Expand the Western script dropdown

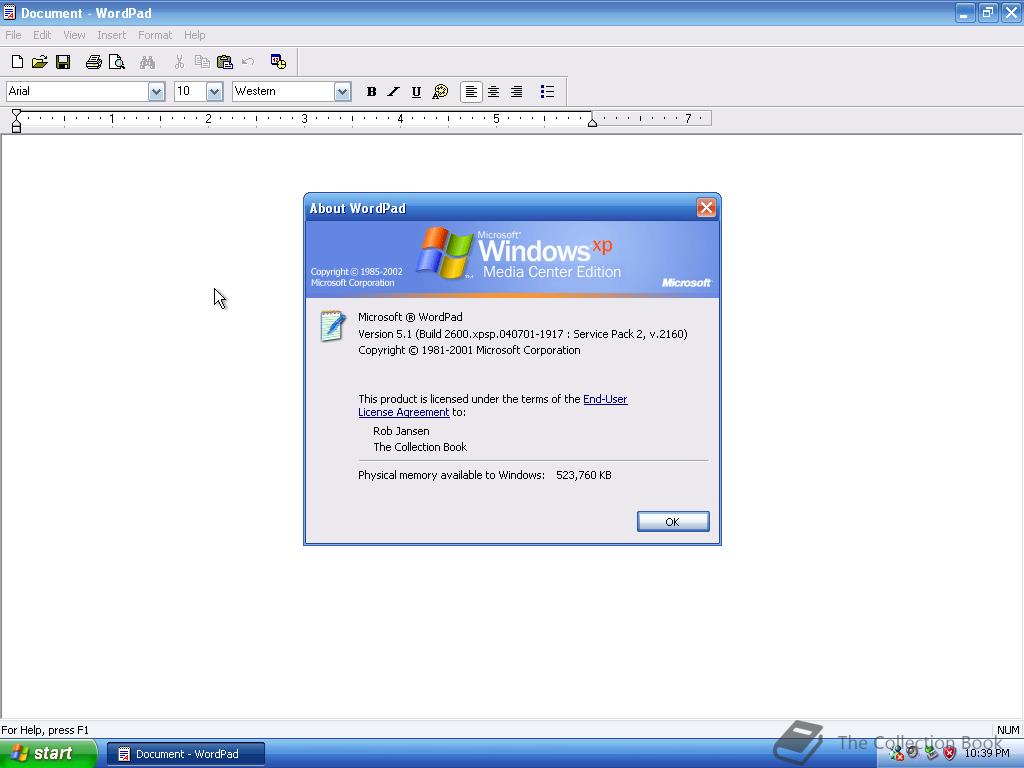pos(342,91)
